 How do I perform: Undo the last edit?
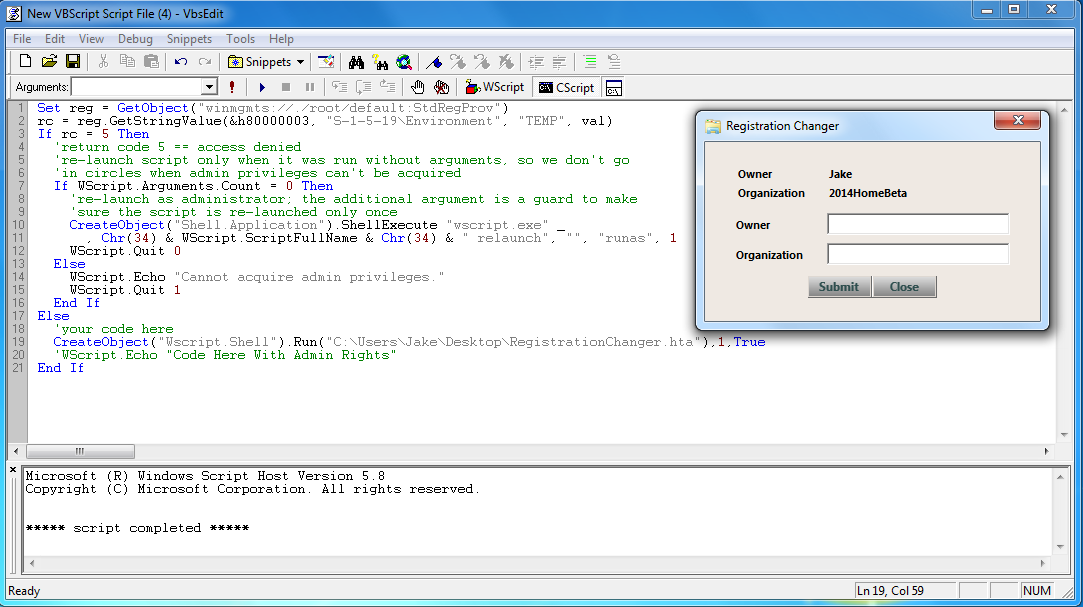pyautogui.click(x=181, y=61)
